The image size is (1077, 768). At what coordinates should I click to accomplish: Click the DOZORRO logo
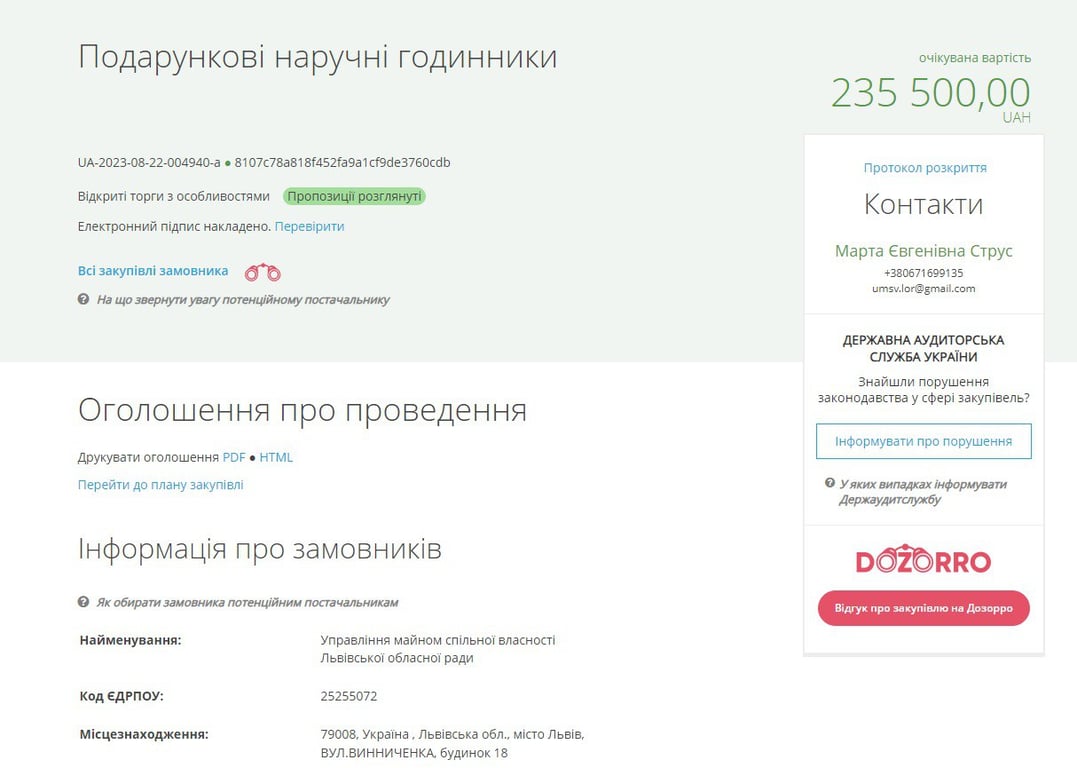pos(923,561)
